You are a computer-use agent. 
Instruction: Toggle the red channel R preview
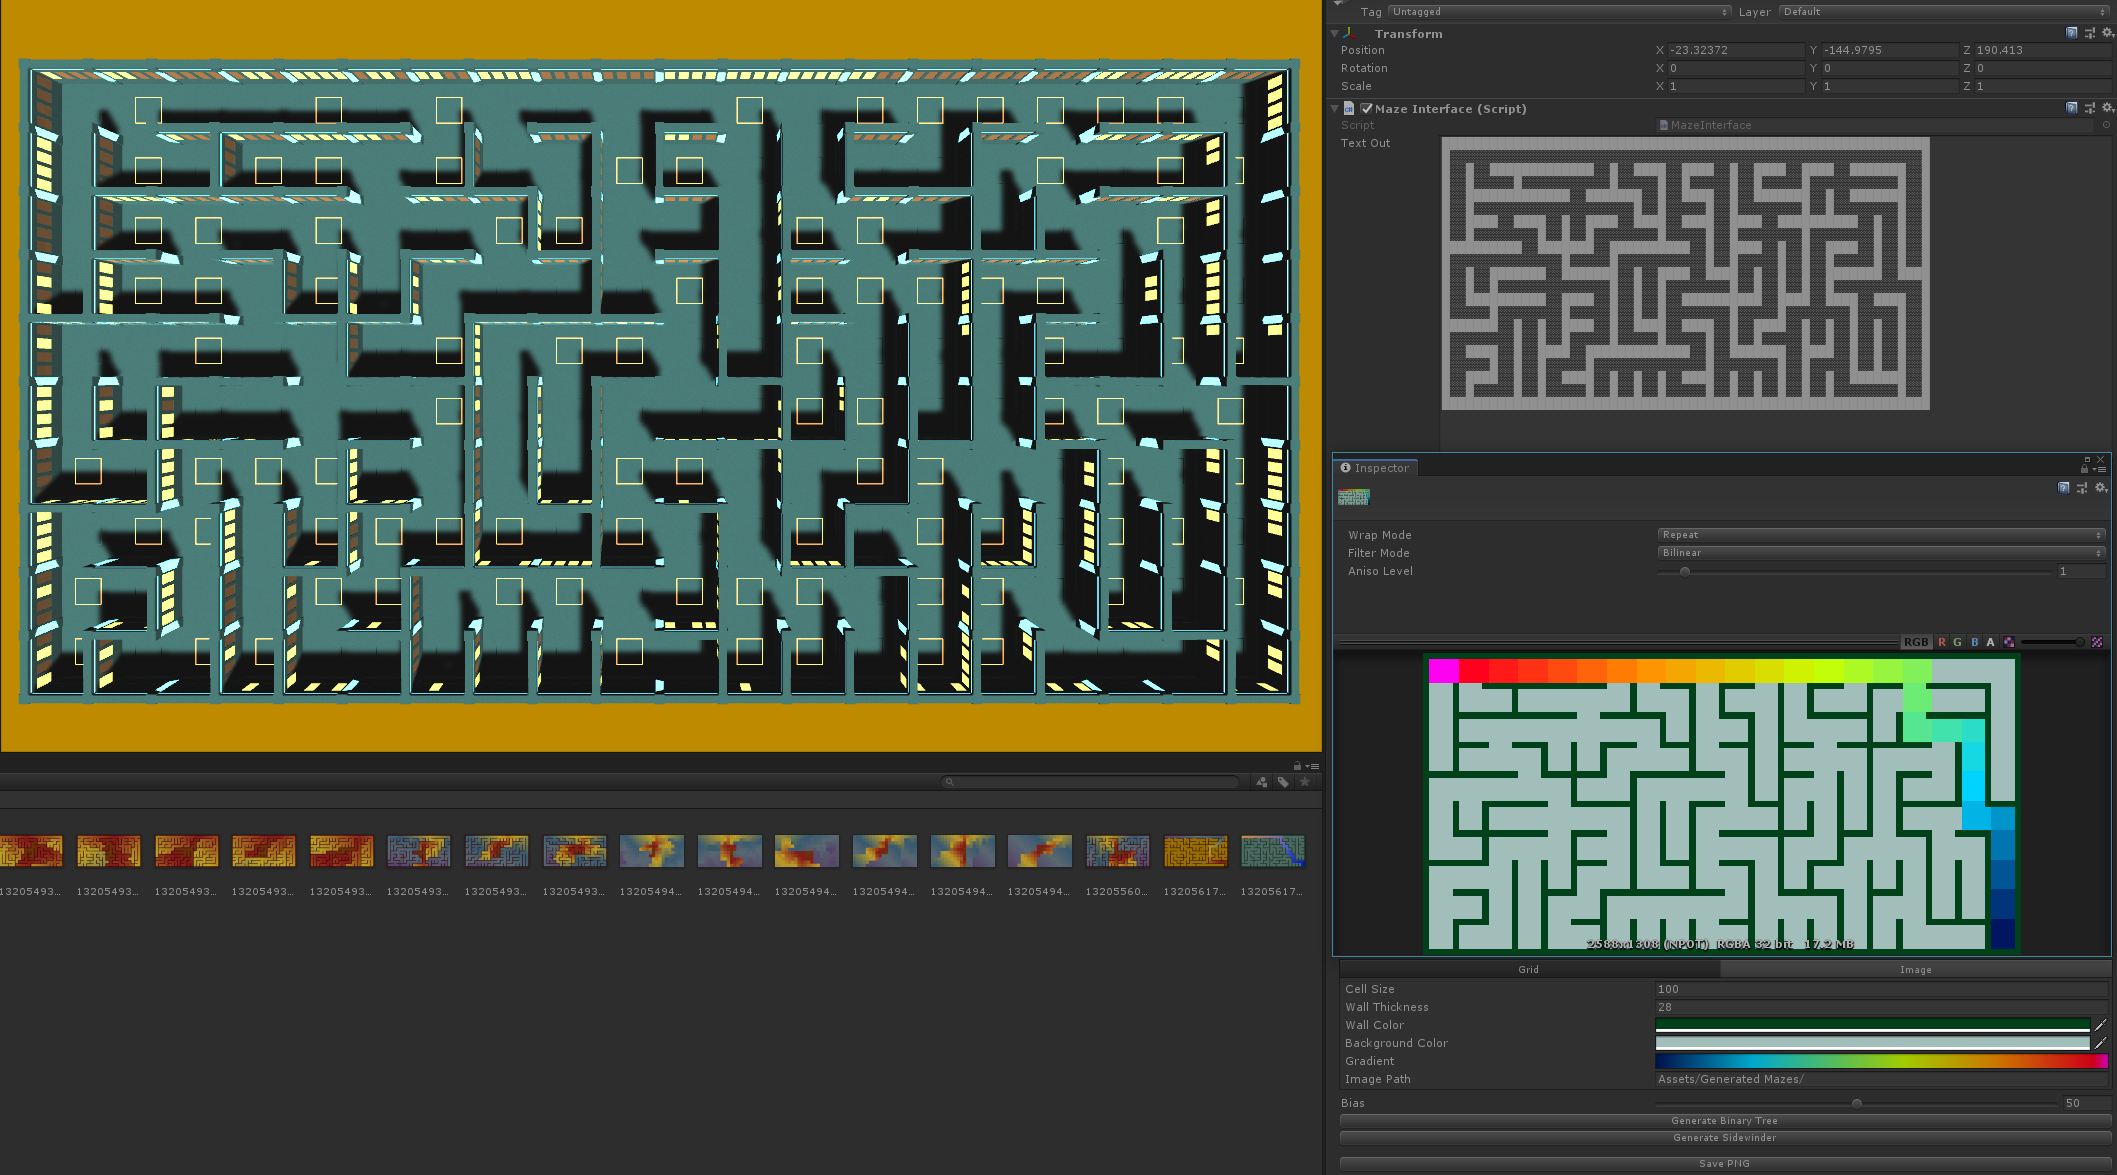(1942, 642)
